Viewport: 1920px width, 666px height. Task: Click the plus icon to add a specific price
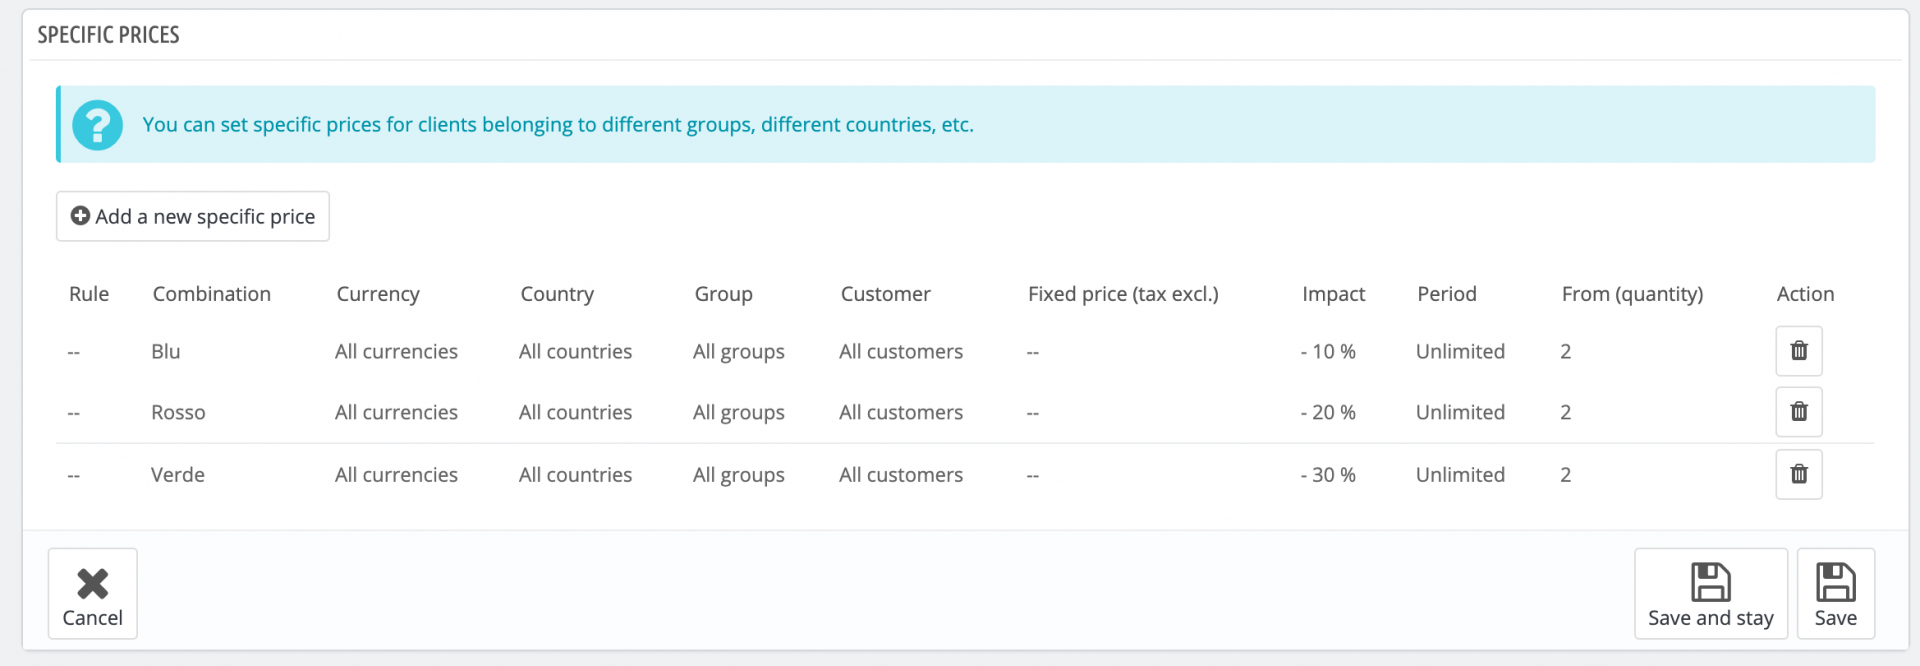tap(80, 216)
